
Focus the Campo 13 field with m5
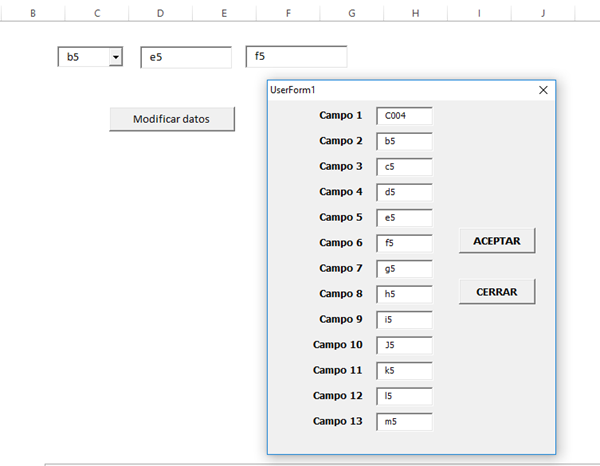(x=404, y=421)
